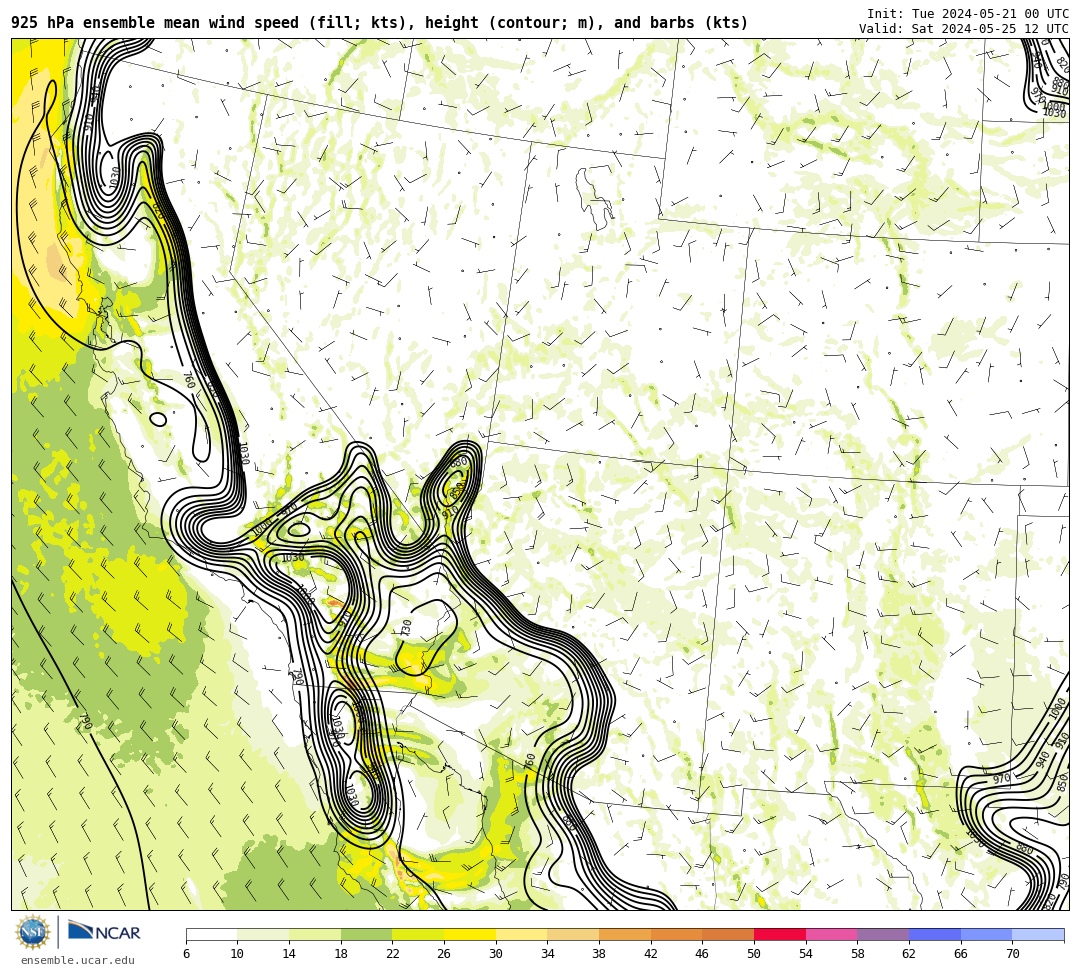This screenshot has height=973, width=1080.
Task: Click the colorbar tick label '70'
Action: click(x=1012, y=954)
